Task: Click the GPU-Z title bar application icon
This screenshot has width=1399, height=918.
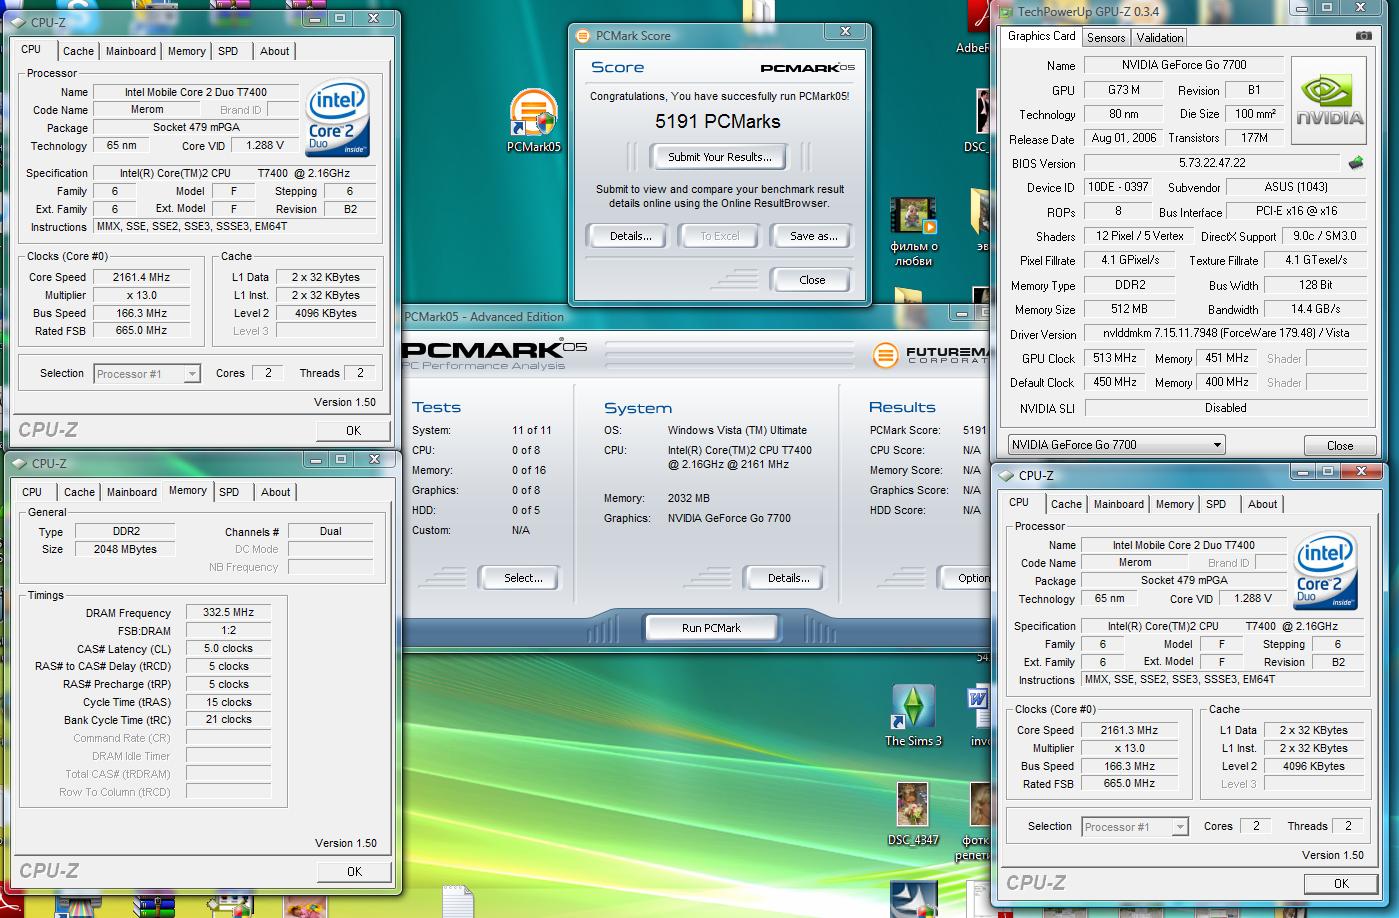Action: 1007,12
